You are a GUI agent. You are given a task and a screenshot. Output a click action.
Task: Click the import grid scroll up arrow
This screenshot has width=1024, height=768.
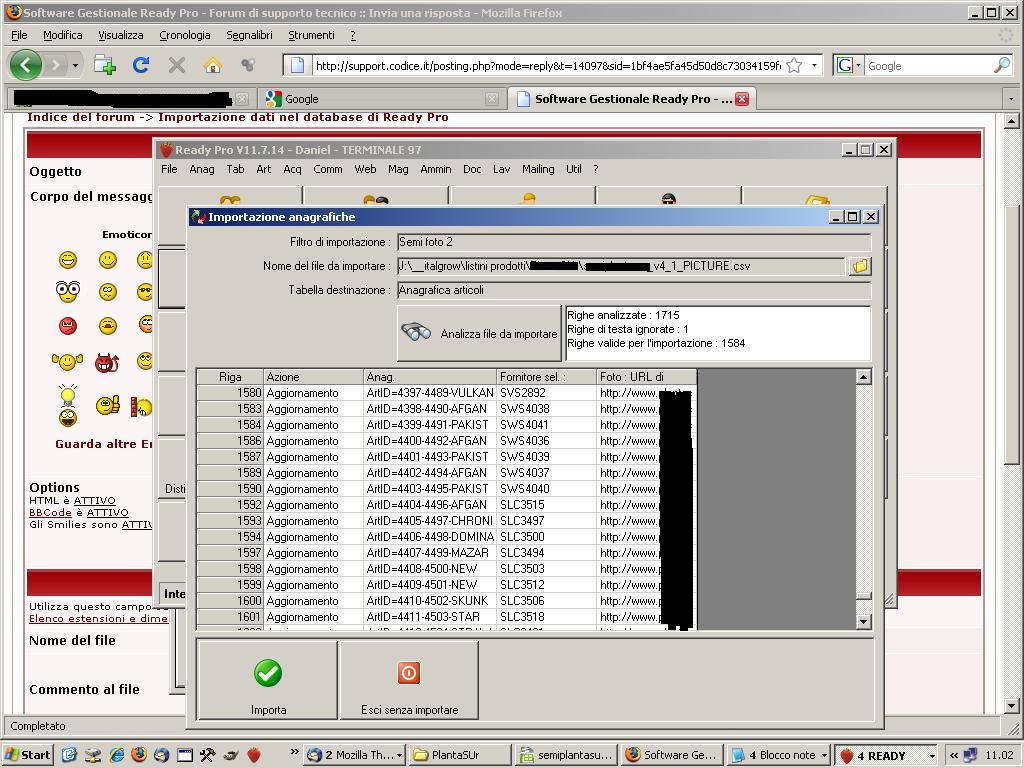click(863, 377)
